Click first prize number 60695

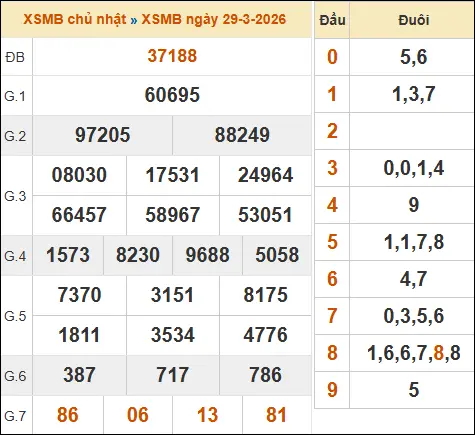point(172,95)
